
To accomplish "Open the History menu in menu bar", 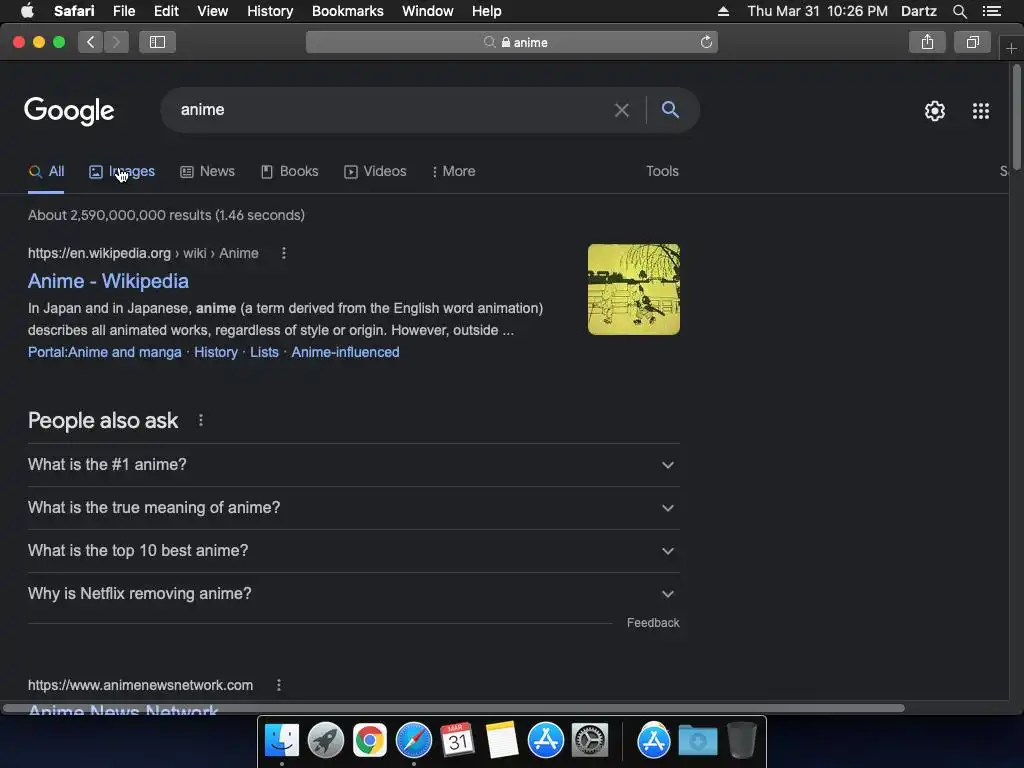I will [270, 11].
